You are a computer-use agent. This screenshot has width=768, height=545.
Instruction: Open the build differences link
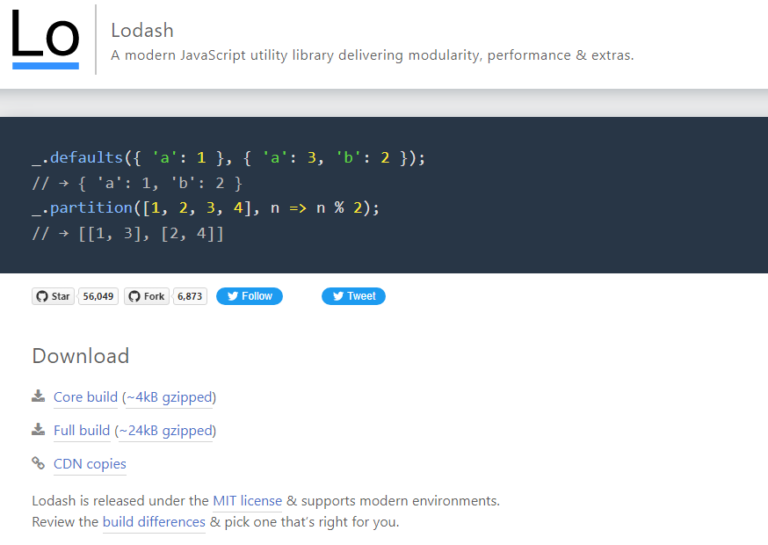click(x=153, y=522)
